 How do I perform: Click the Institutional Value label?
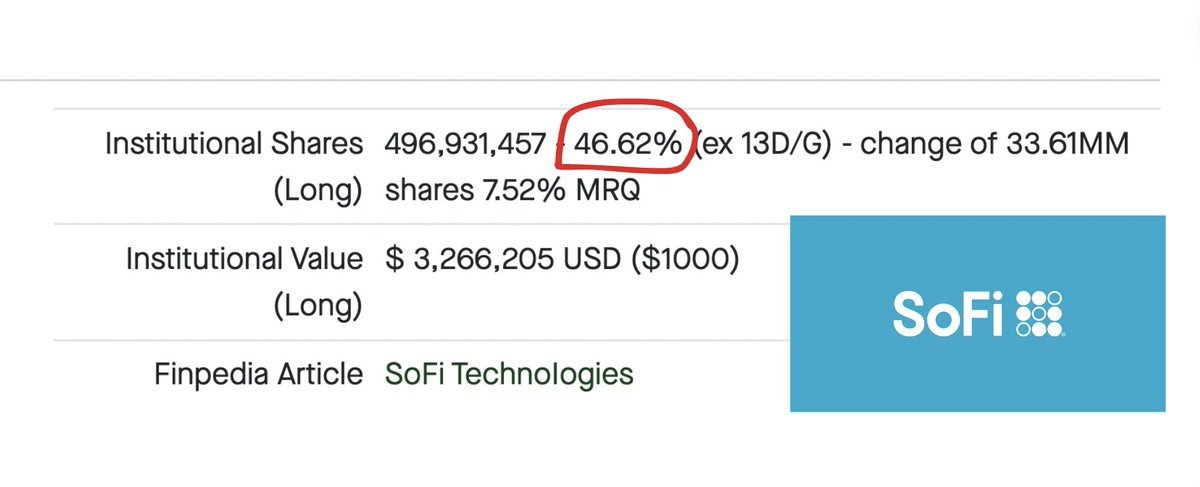[245, 260]
